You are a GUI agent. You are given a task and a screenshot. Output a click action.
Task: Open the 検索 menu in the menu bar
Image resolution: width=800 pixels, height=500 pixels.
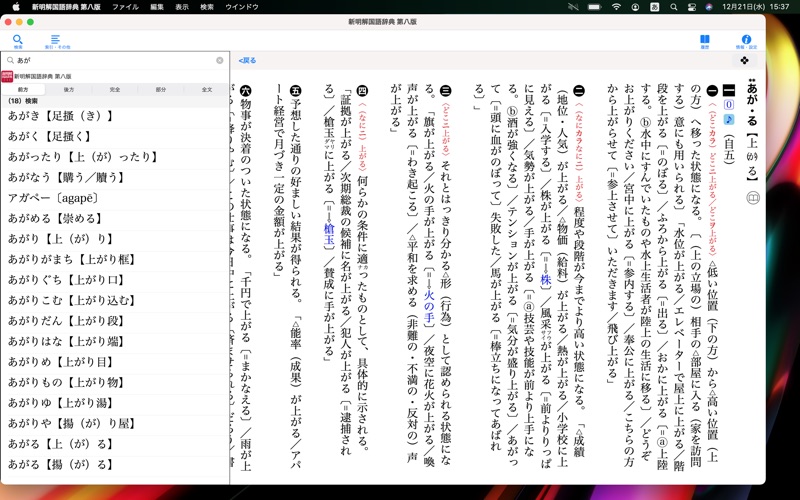pyautogui.click(x=207, y=7)
